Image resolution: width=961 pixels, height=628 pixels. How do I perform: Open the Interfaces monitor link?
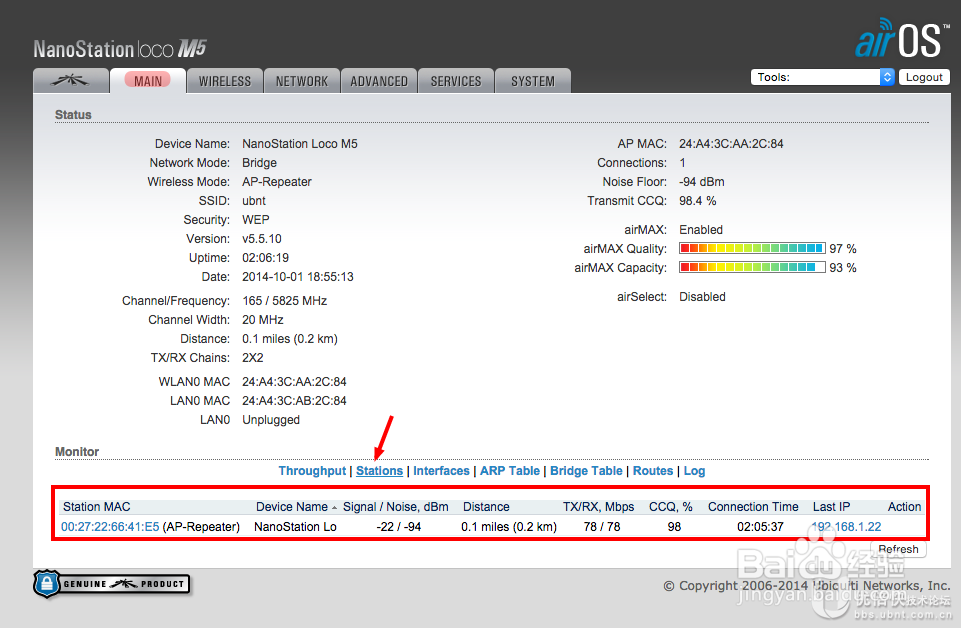point(441,471)
